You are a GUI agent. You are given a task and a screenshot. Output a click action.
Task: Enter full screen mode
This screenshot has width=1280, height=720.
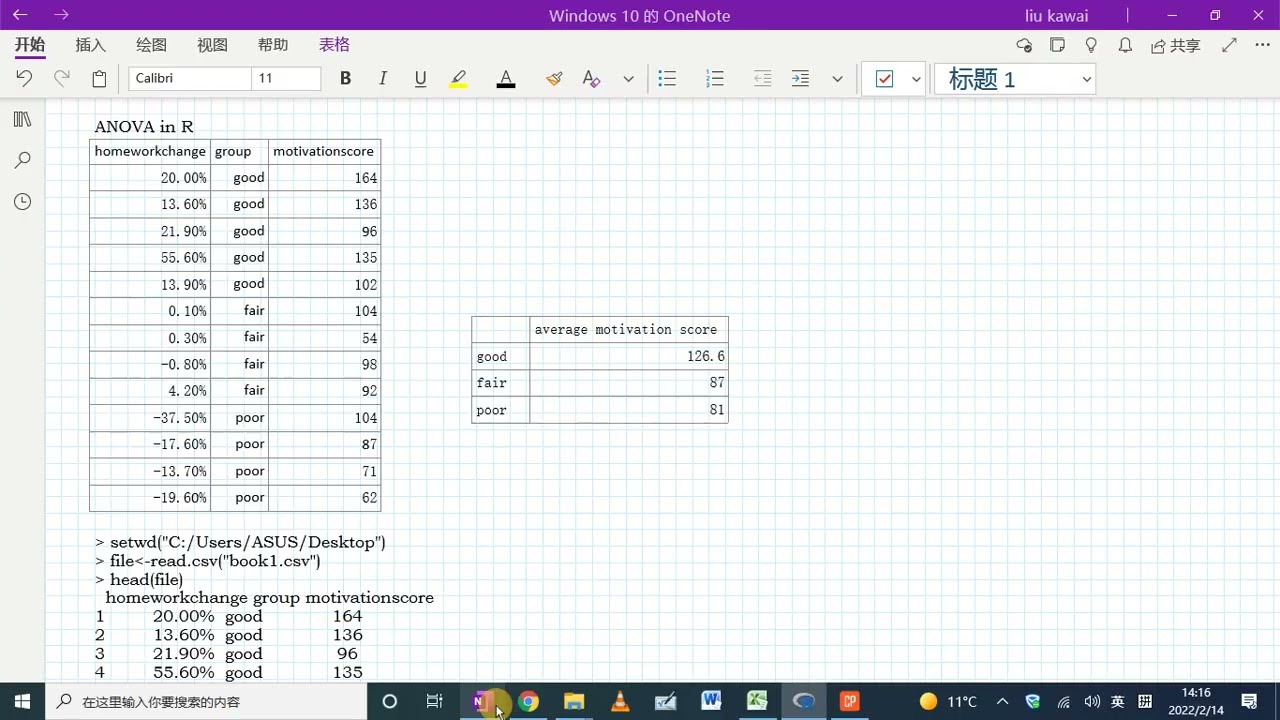[x=1229, y=45]
